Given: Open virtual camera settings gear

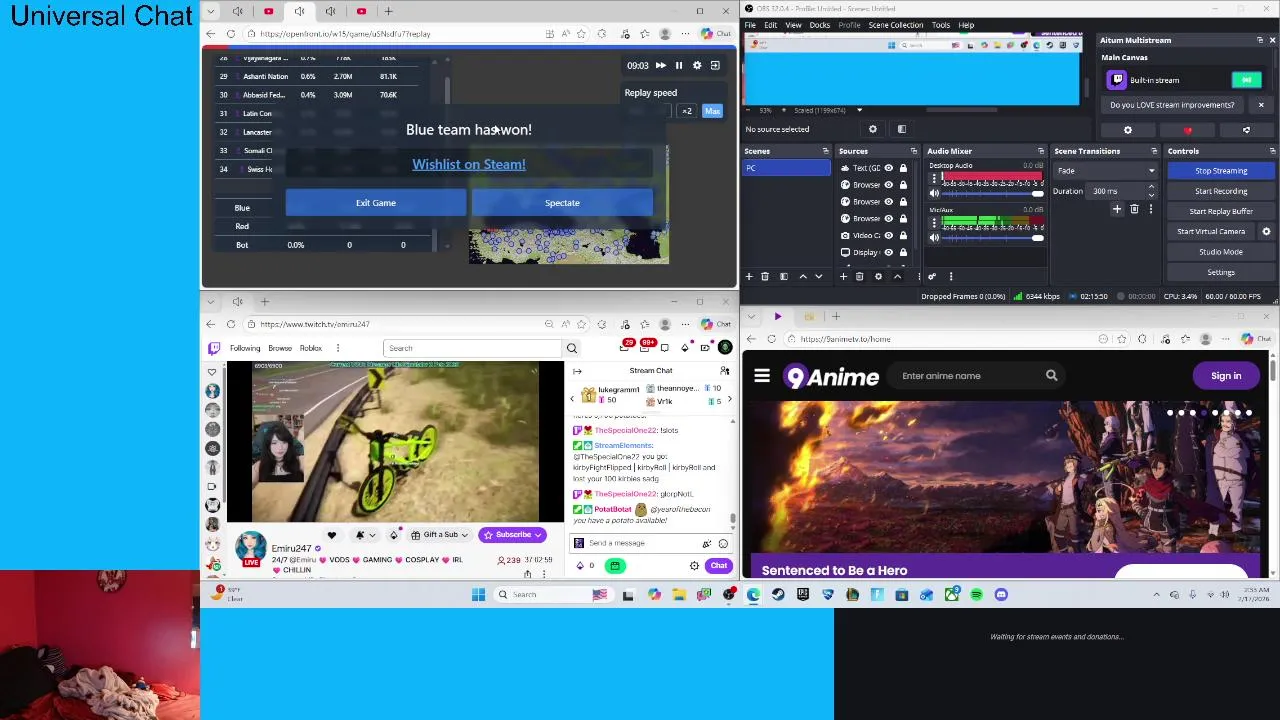Looking at the screenshot, I should (1266, 231).
